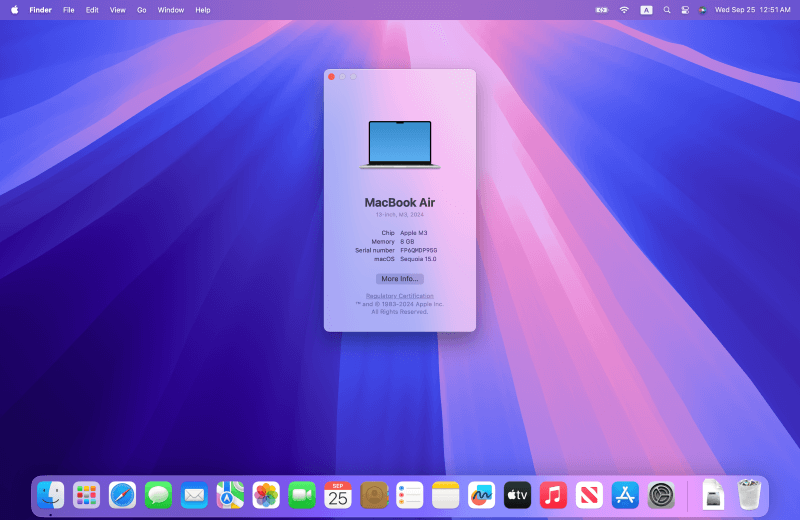Open the View menu
The width and height of the screenshot is (800, 520).
[117, 10]
